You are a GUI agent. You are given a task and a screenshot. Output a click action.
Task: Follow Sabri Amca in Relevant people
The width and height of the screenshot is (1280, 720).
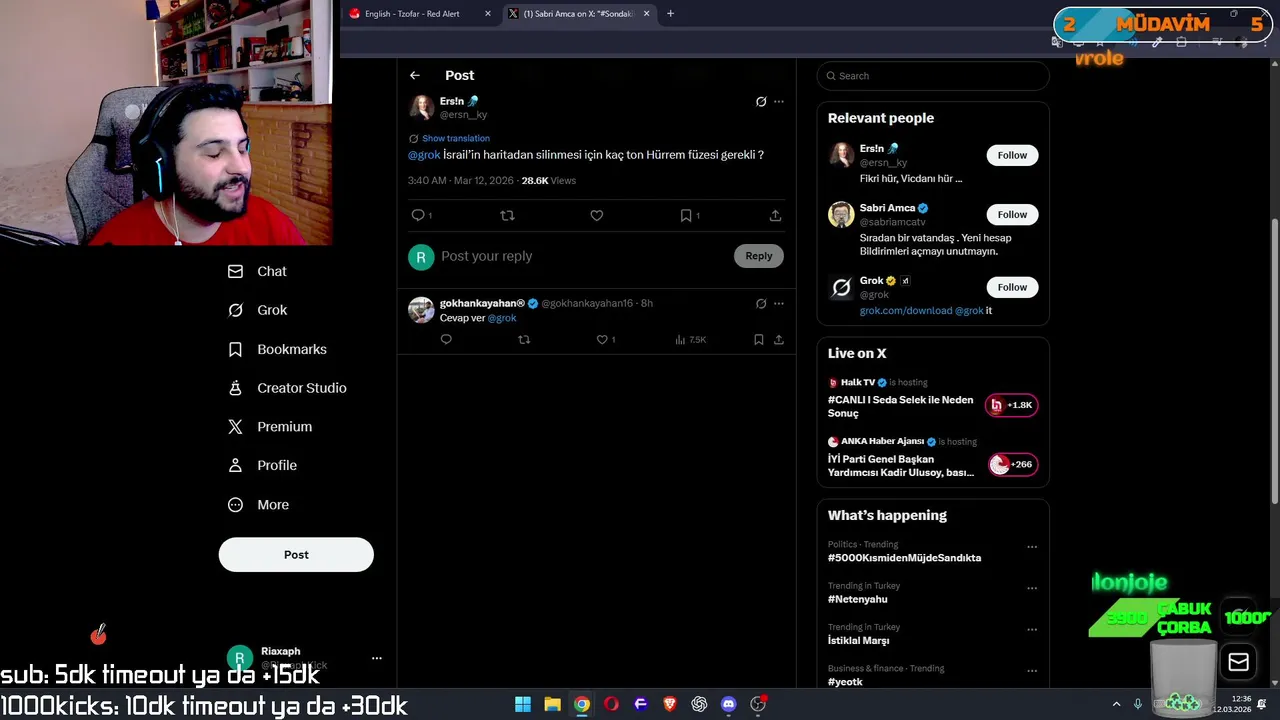pyautogui.click(x=1012, y=214)
